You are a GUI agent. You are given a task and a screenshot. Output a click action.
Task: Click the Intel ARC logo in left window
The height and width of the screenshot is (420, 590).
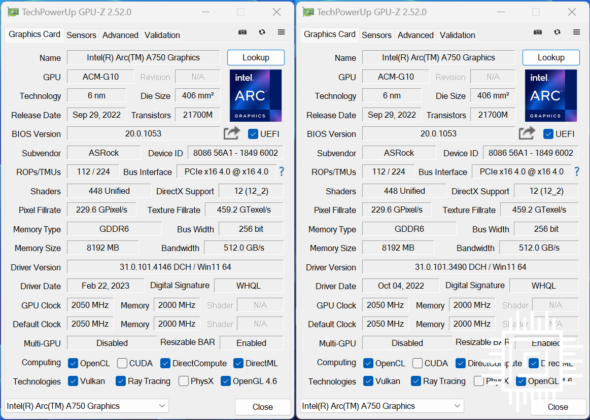[256, 96]
